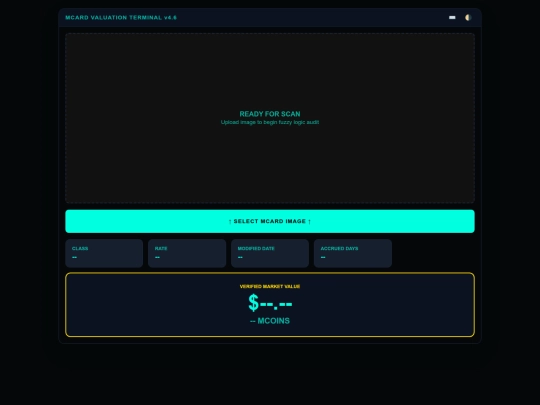Click the $--.-- value readout

click(270, 303)
